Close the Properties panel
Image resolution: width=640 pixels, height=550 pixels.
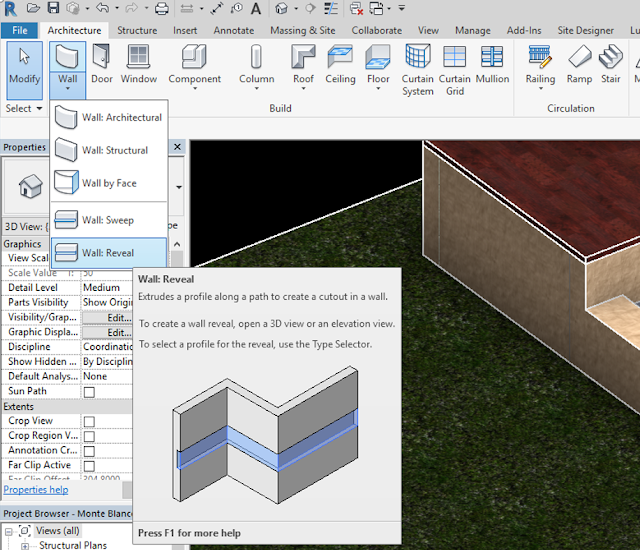pyautogui.click(x=177, y=147)
